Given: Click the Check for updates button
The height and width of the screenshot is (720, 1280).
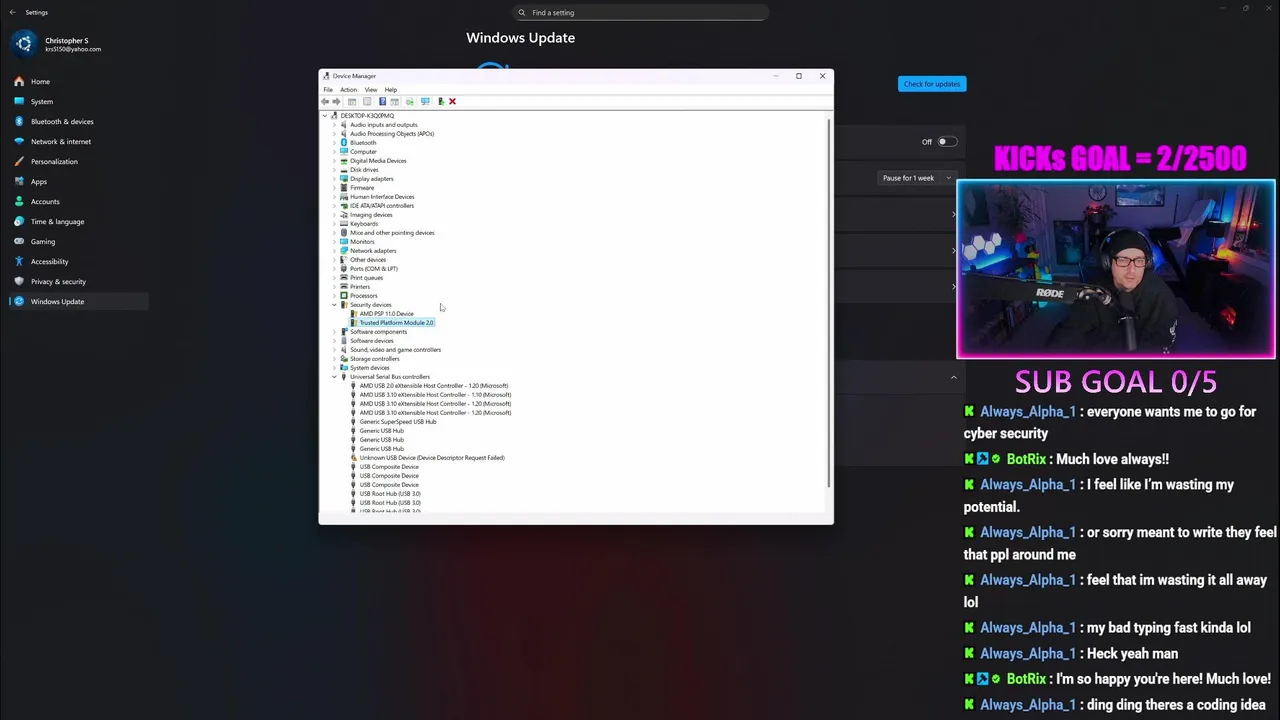Looking at the screenshot, I should 932,84.
